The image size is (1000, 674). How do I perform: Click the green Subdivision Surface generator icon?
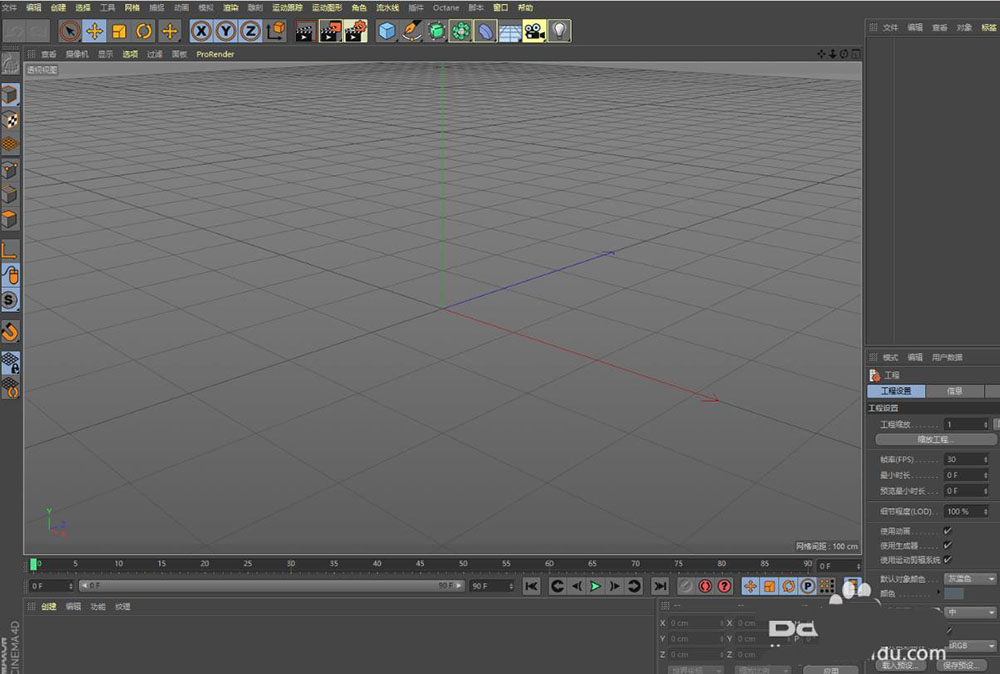click(x=436, y=31)
